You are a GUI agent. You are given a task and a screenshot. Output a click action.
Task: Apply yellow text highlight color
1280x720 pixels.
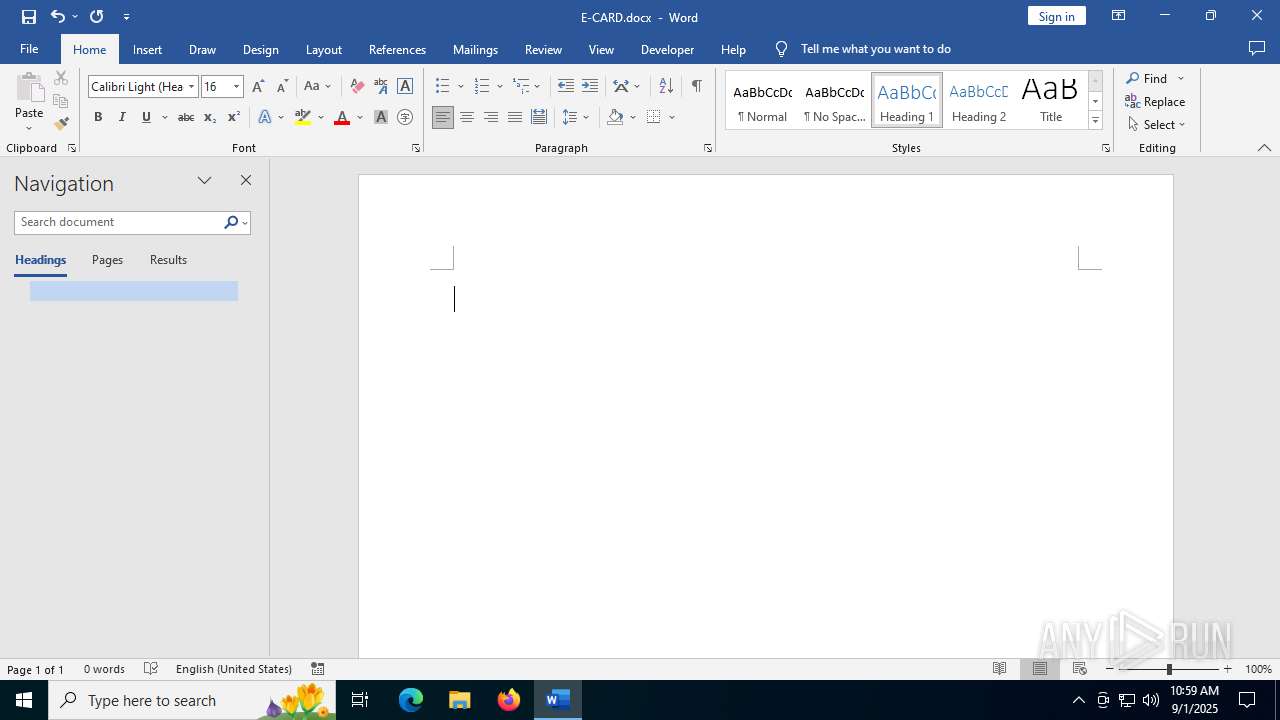[x=303, y=117]
